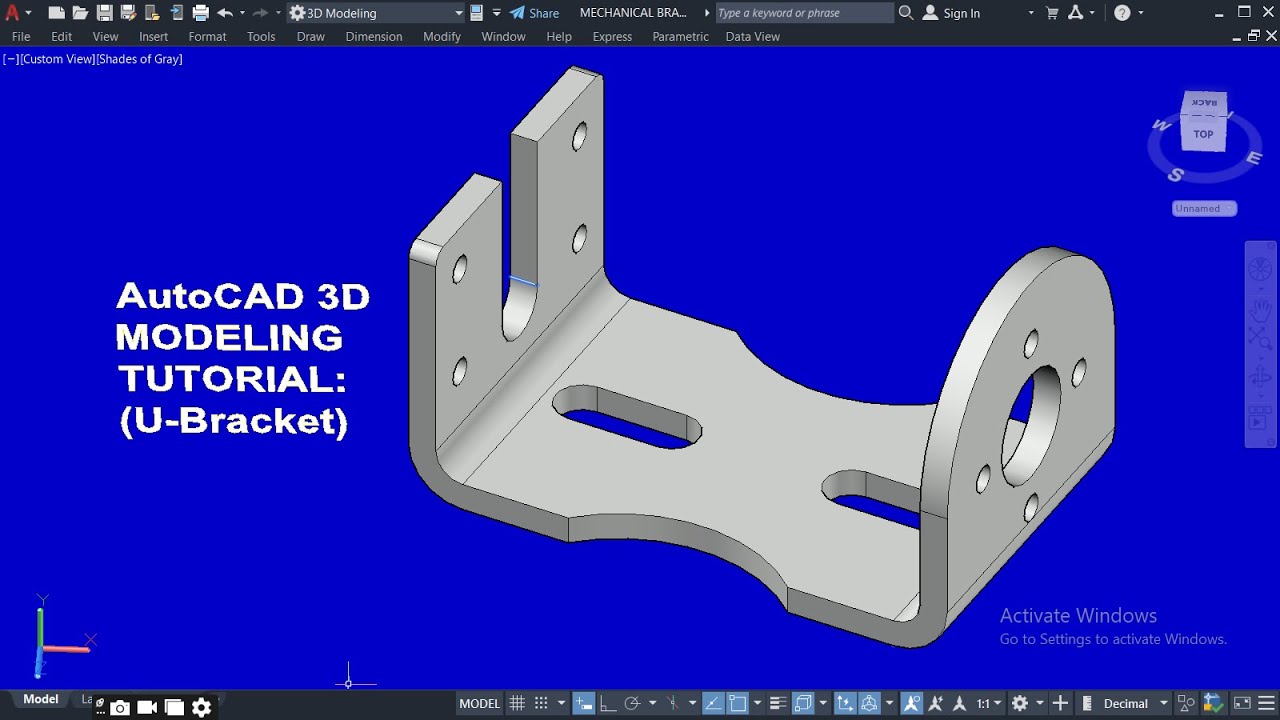Undo the last action
Screen dimensions: 1280x720
[x=225, y=13]
